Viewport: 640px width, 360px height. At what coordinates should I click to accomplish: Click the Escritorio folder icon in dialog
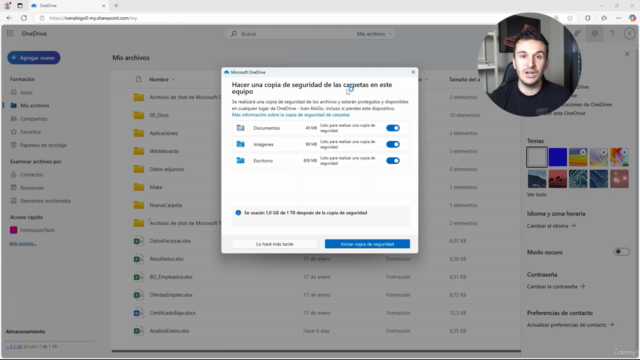240,160
